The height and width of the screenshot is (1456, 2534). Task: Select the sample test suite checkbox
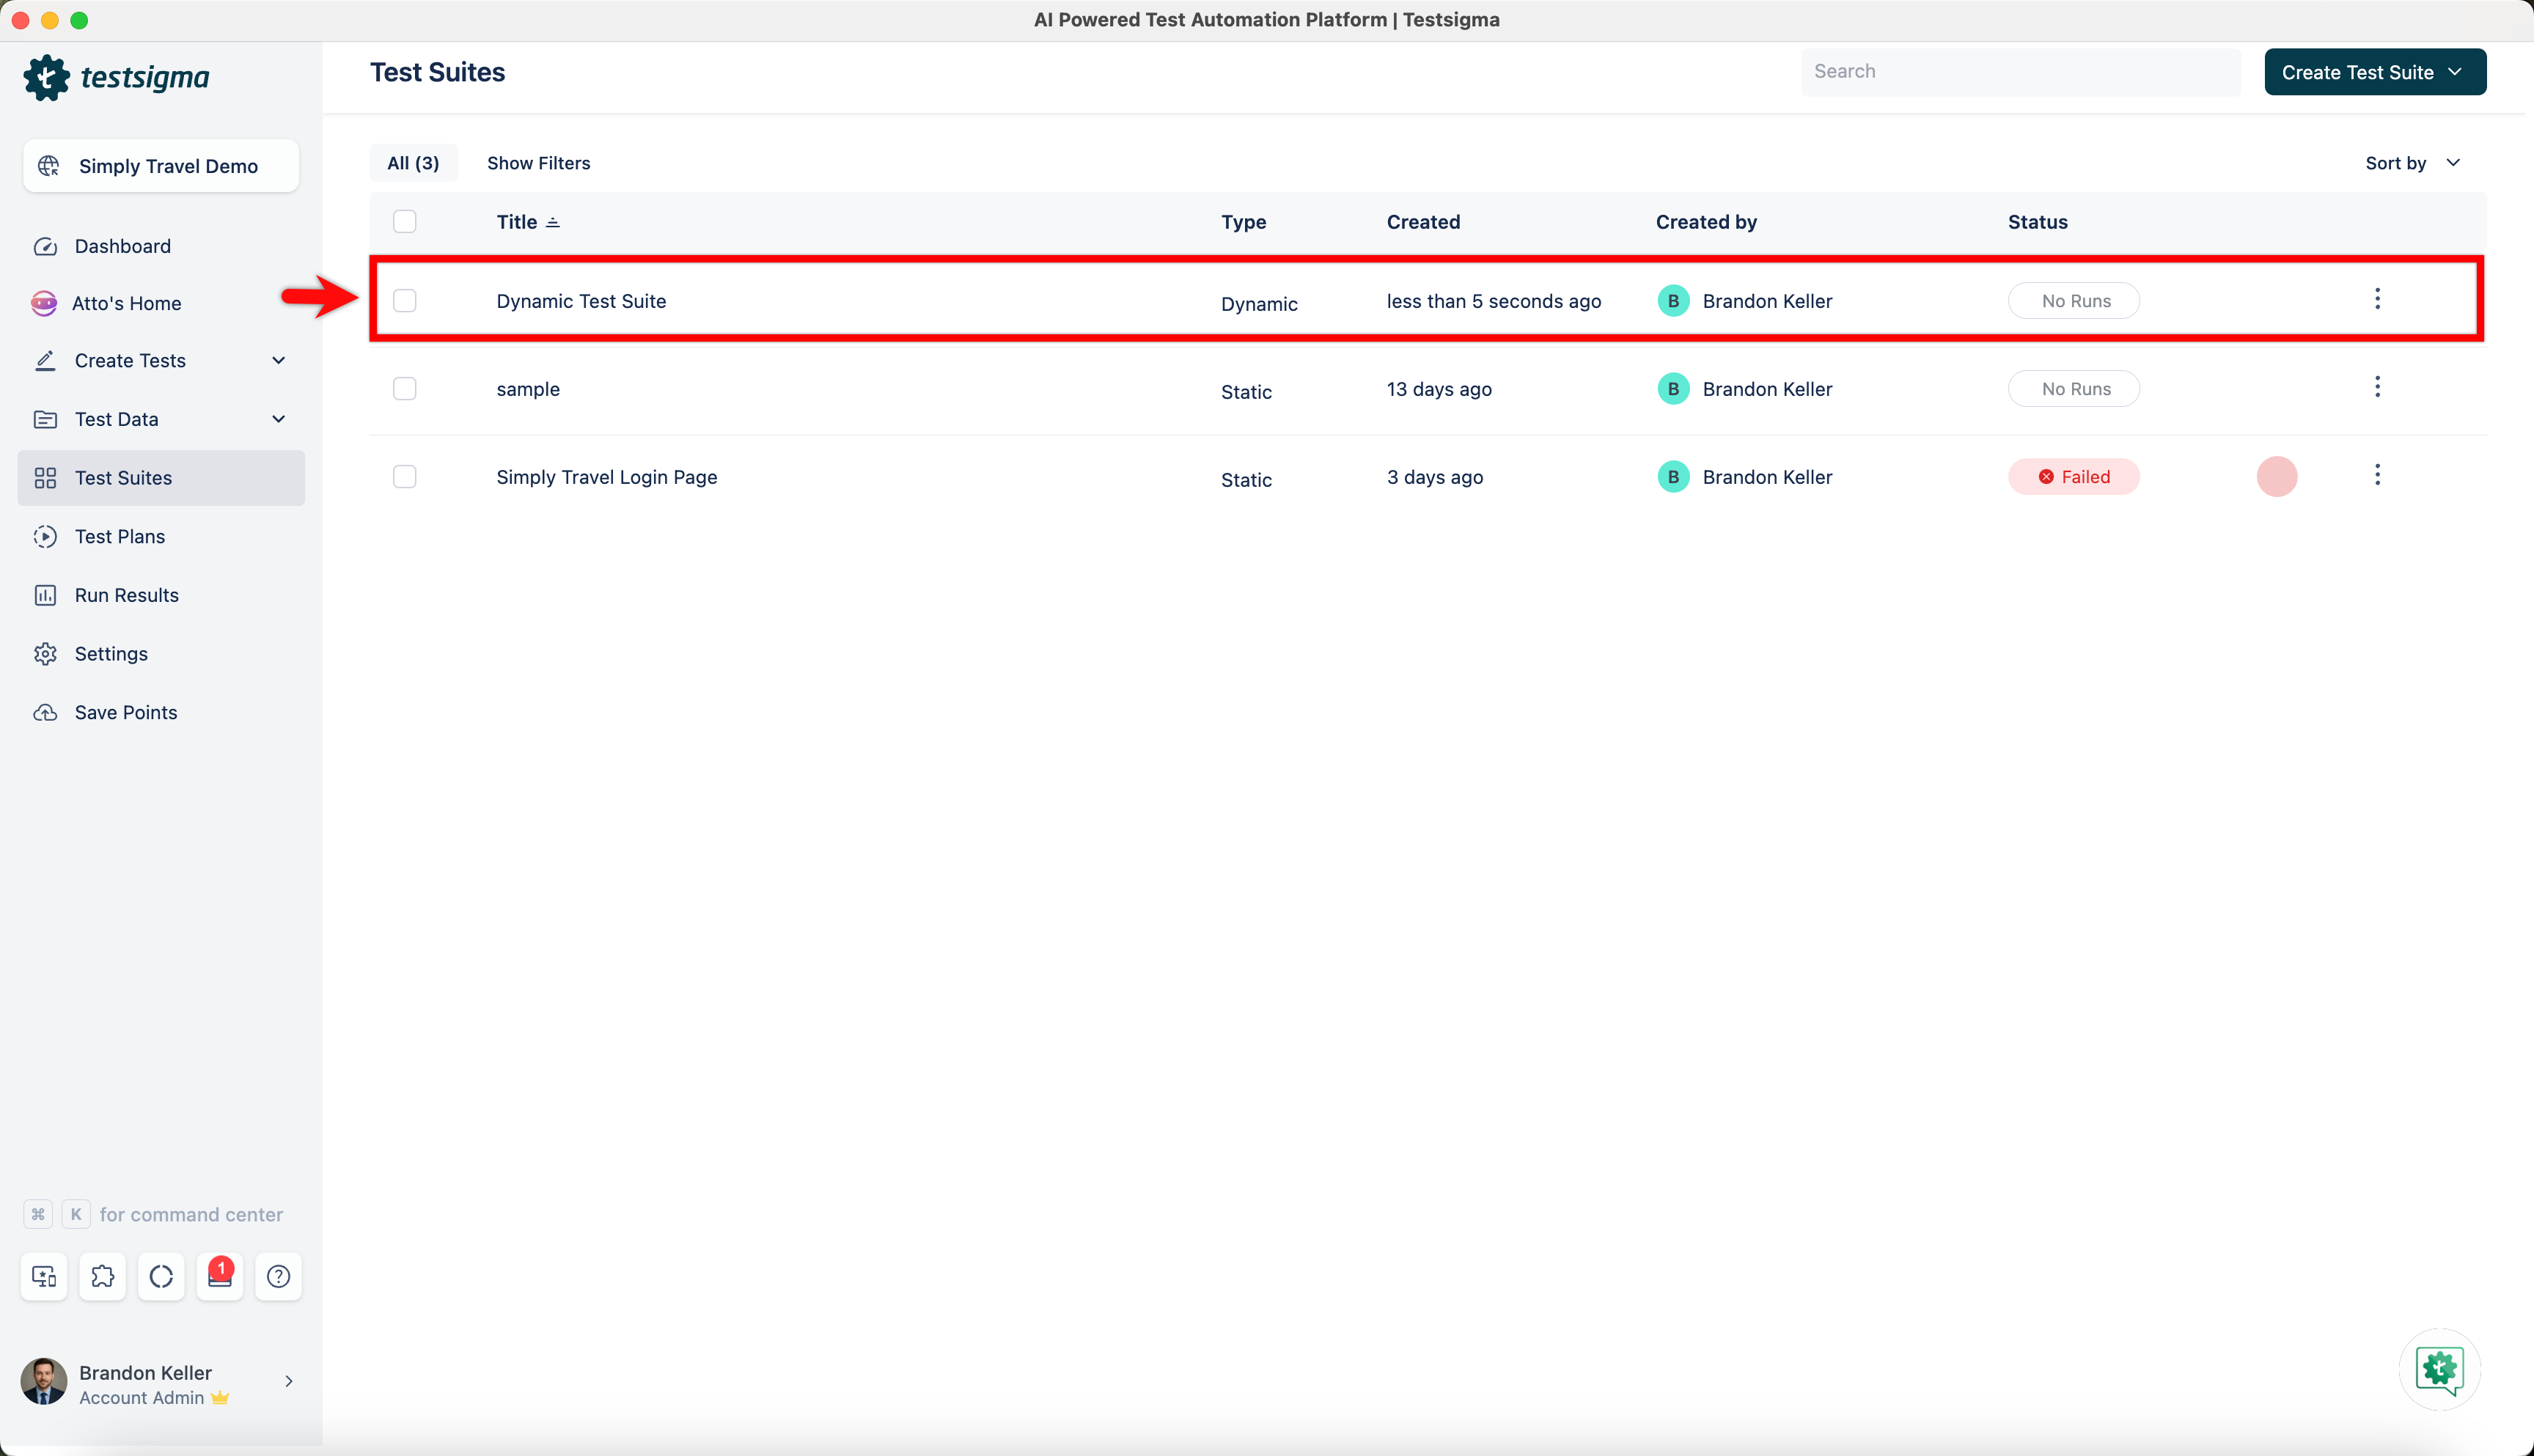[405, 388]
